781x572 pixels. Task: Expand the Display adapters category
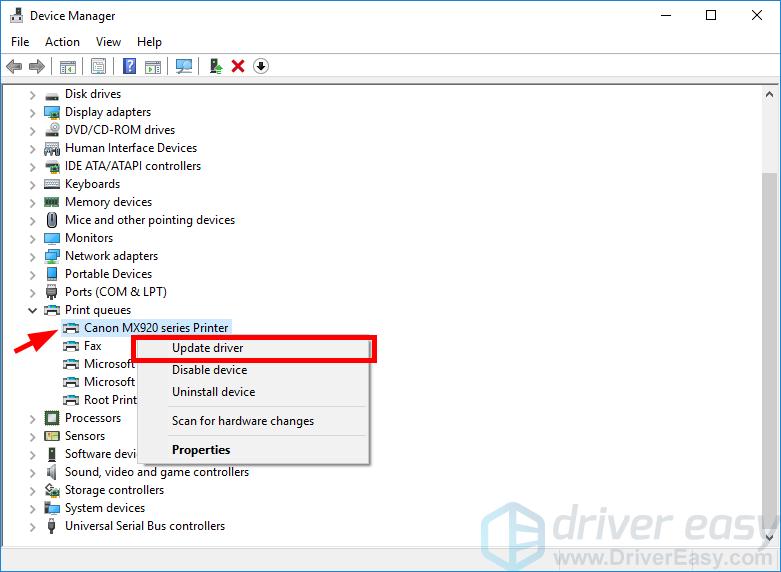click(x=33, y=112)
